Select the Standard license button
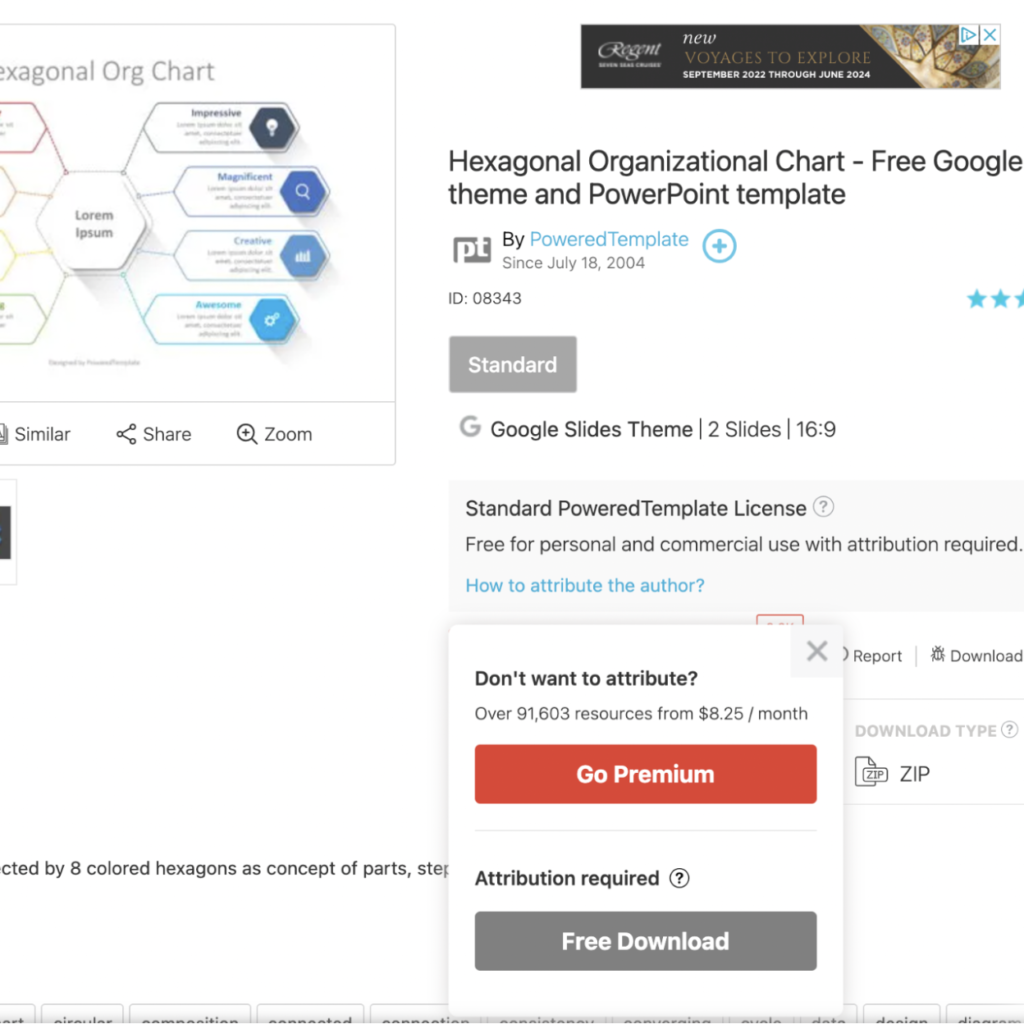 click(513, 365)
